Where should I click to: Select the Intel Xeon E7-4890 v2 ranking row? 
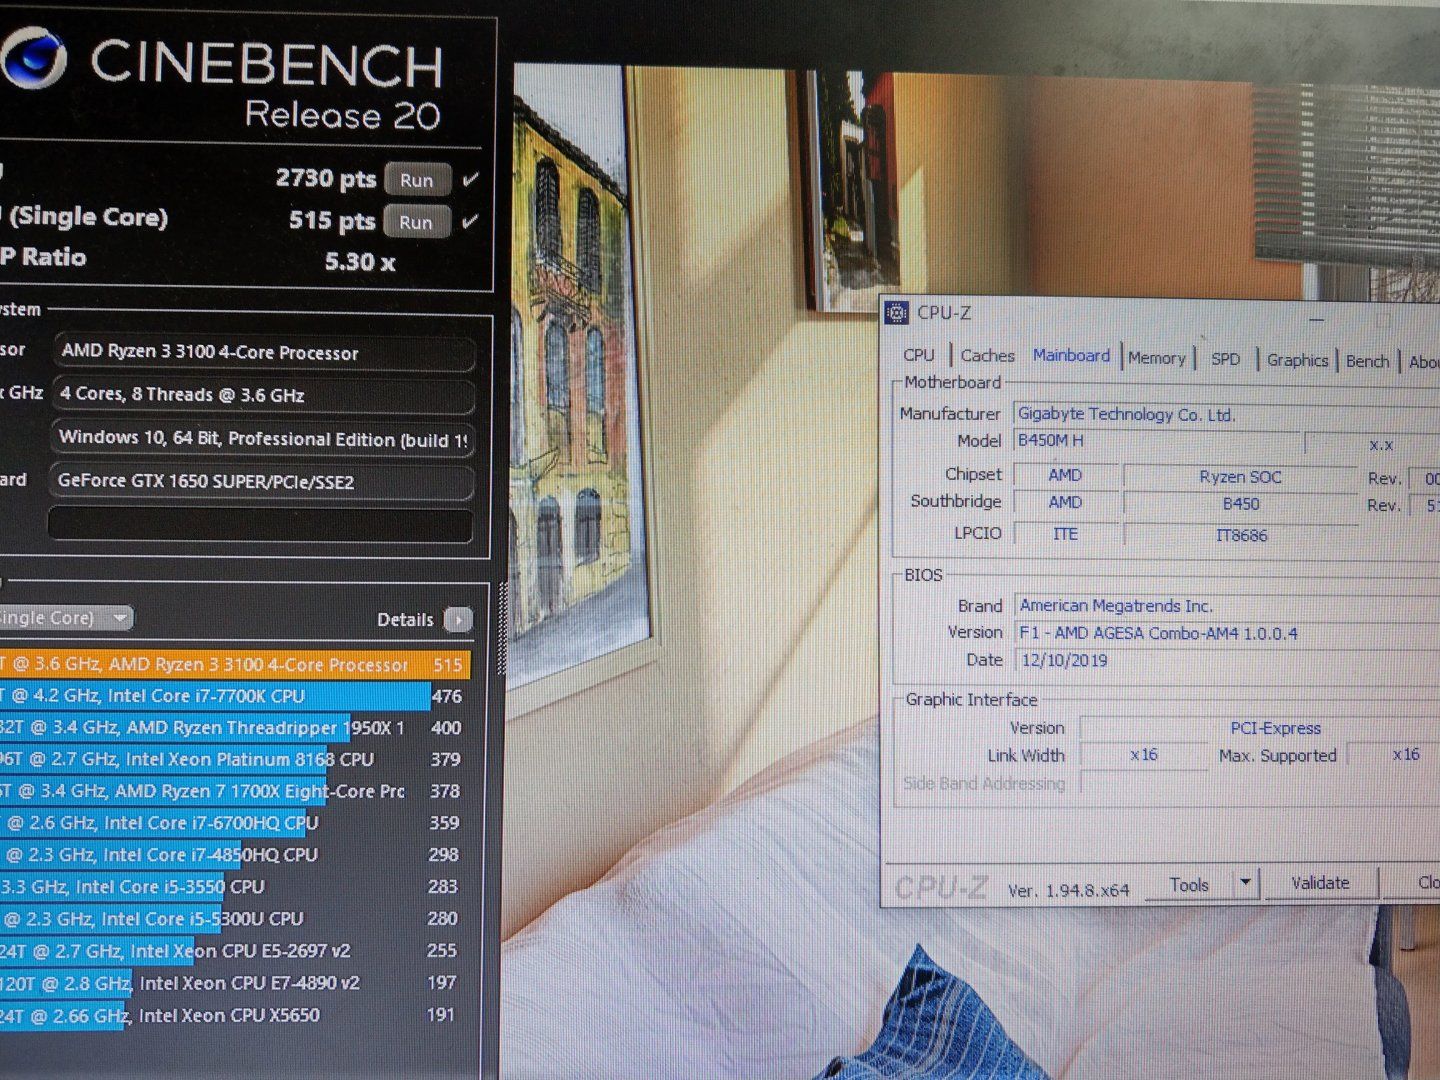tap(234, 983)
